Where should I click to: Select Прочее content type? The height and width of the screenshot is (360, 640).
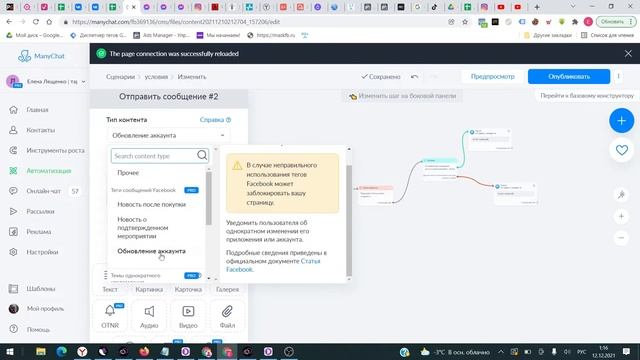[128, 173]
